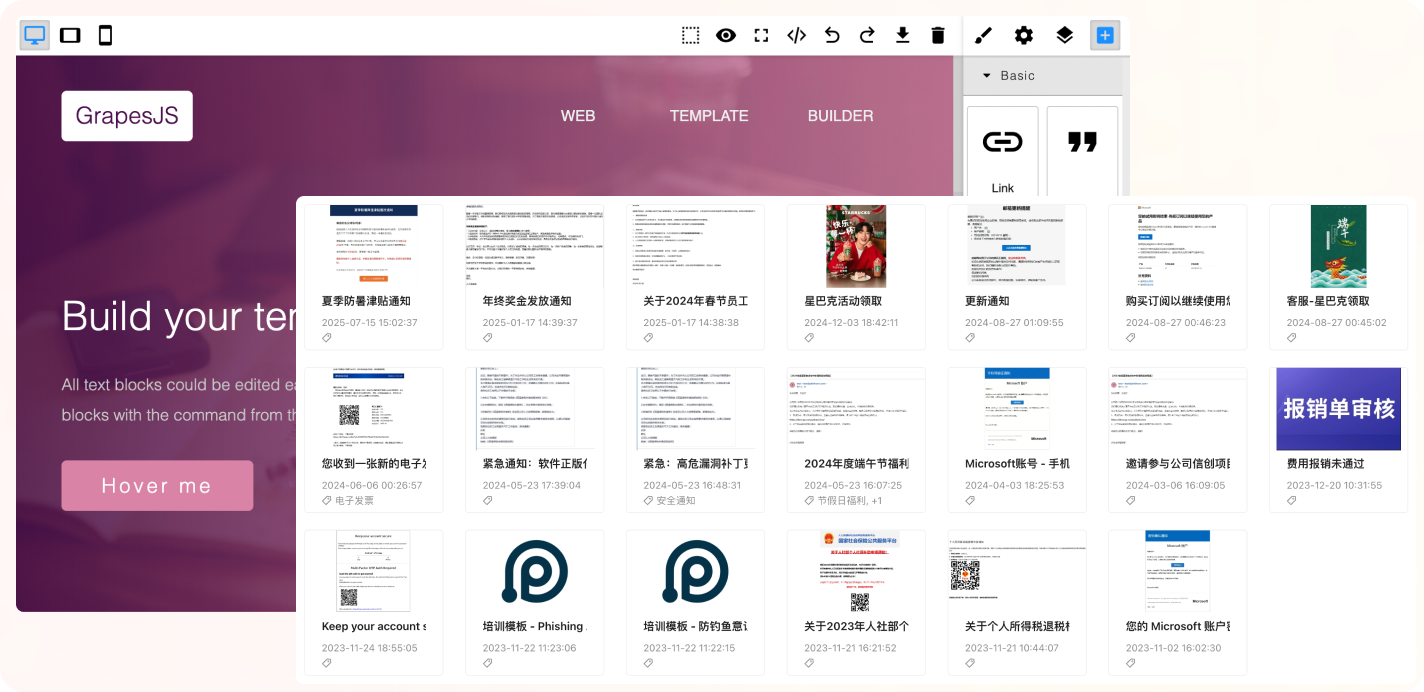Clear canvas with the trash icon

click(x=937, y=36)
